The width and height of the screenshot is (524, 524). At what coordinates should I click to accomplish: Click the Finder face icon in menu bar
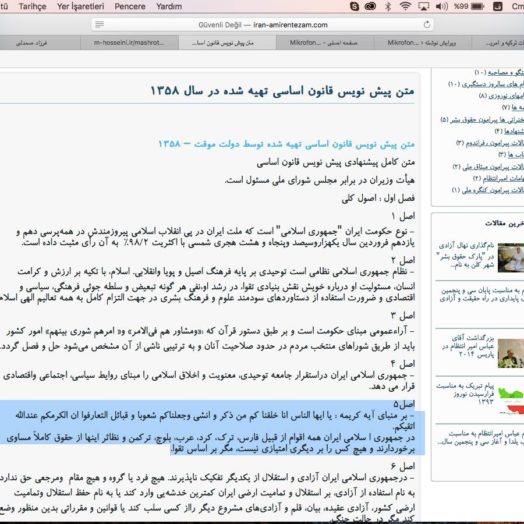tap(498, 6)
